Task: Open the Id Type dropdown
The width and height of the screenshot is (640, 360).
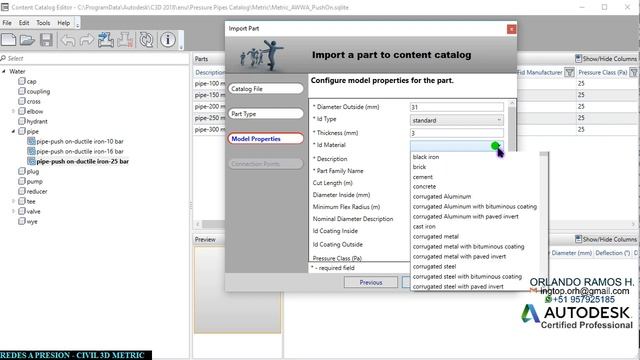Action: [457, 120]
